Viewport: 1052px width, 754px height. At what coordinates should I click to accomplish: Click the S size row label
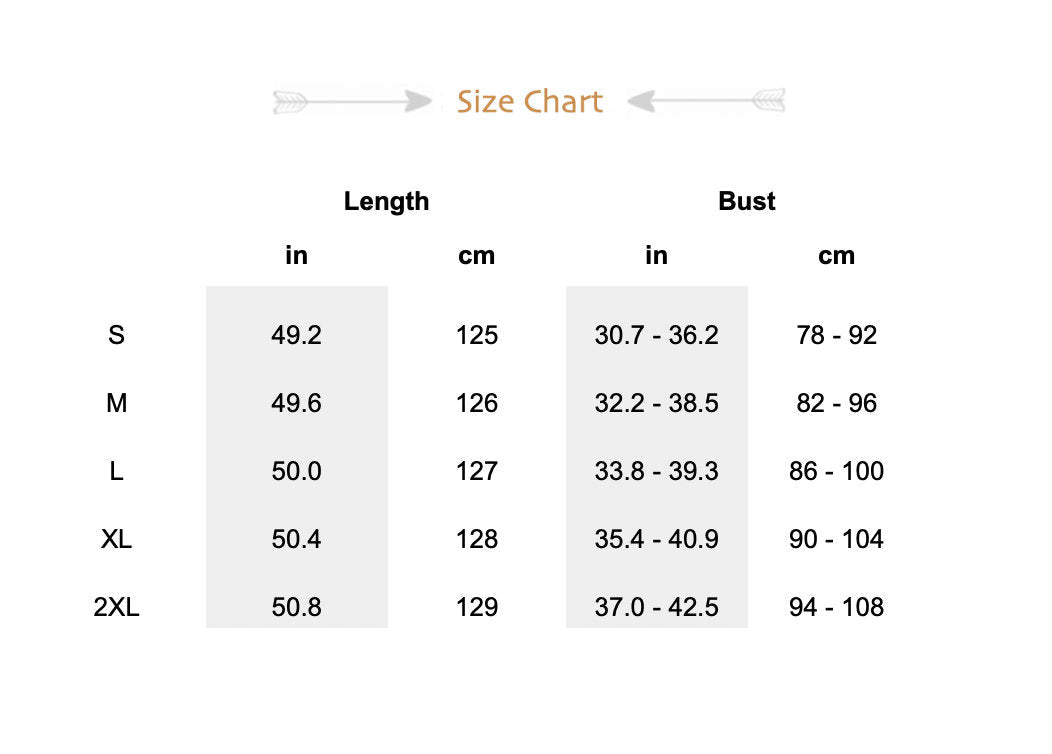coord(116,335)
